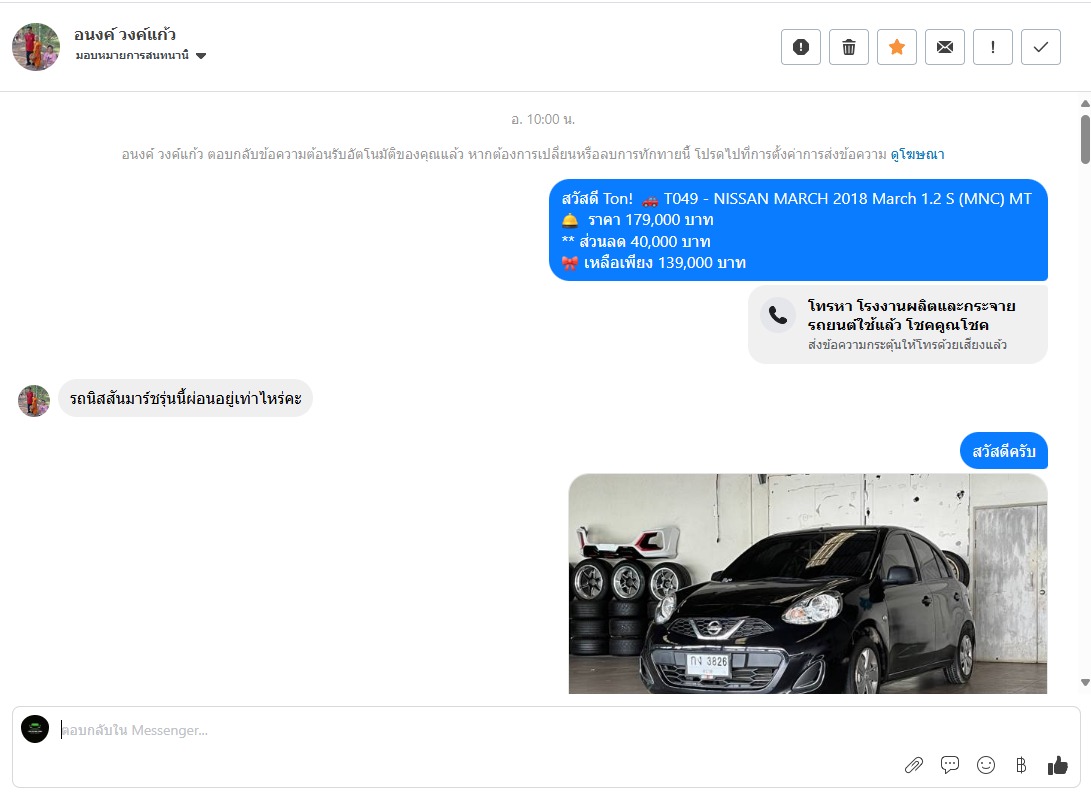Mark as unread with envelope icon
This screenshot has width=1091, height=798.
tap(945, 47)
